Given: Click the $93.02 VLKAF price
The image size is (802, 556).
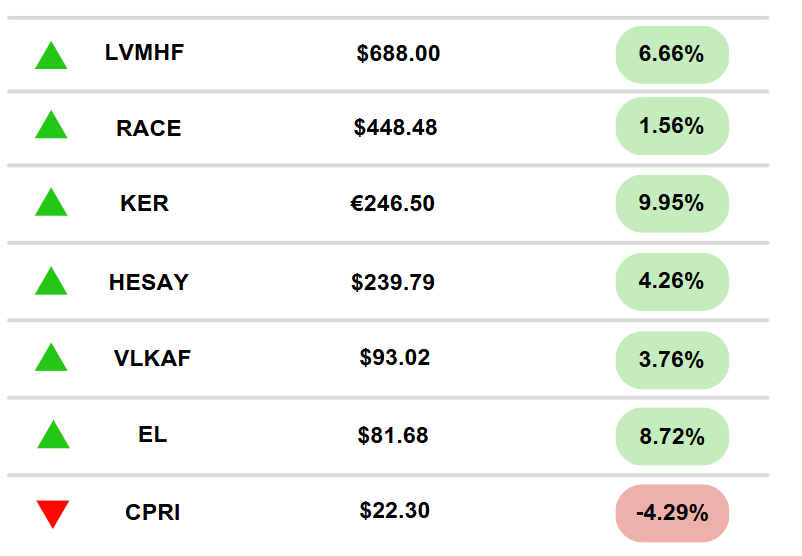Looking at the screenshot, I should coord(394,358).
